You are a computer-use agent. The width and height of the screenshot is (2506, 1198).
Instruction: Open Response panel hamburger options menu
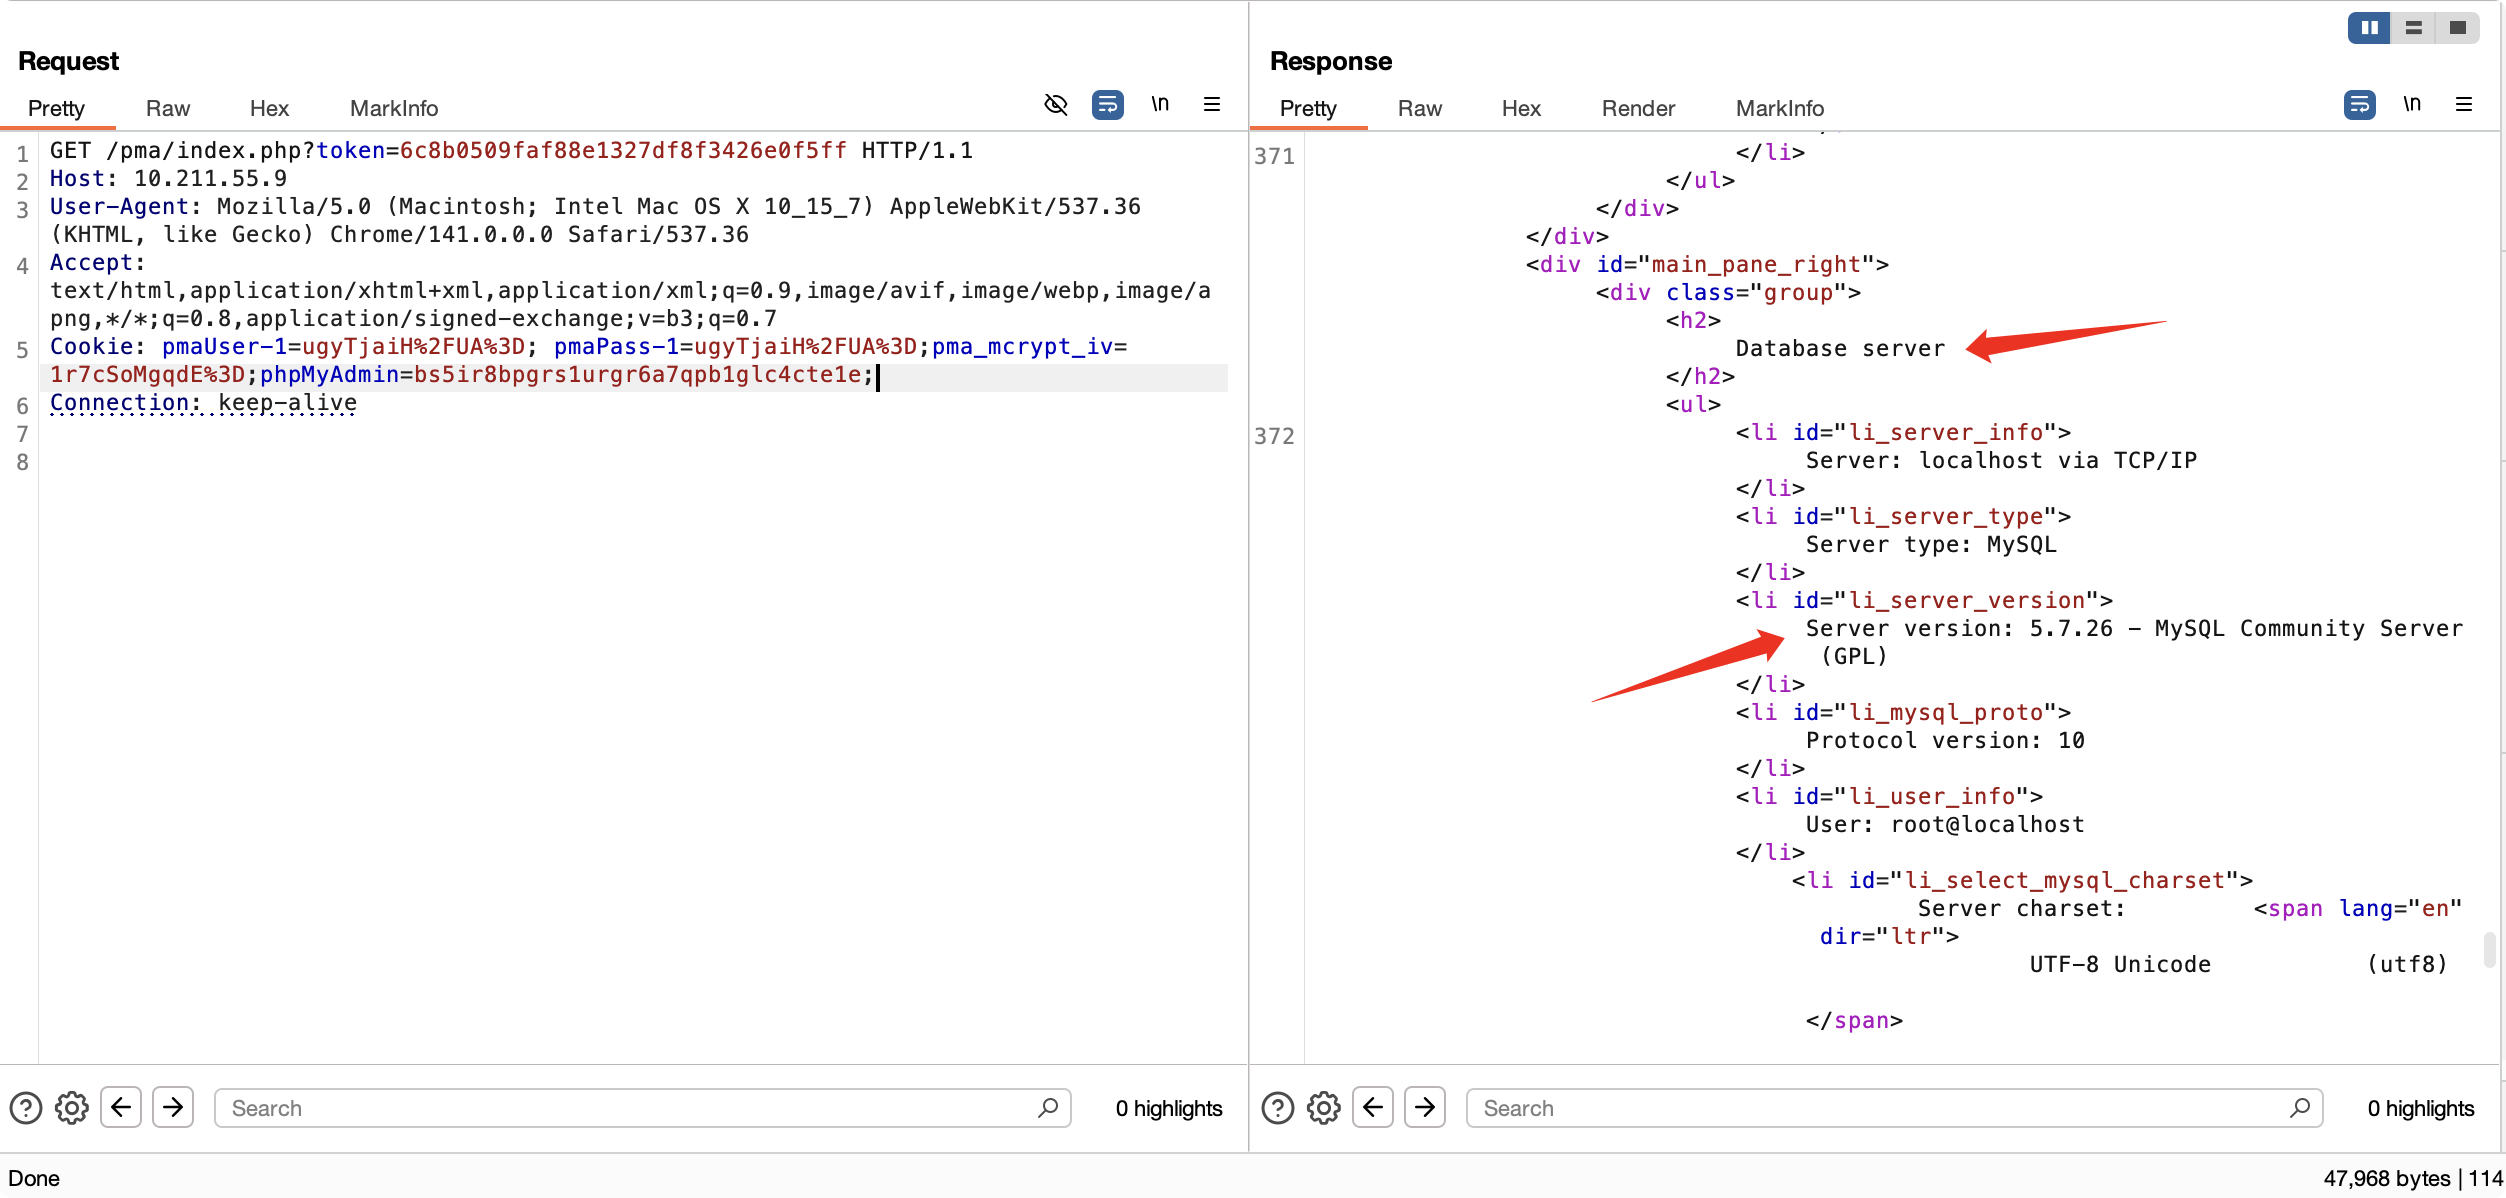pos(2464,105)
